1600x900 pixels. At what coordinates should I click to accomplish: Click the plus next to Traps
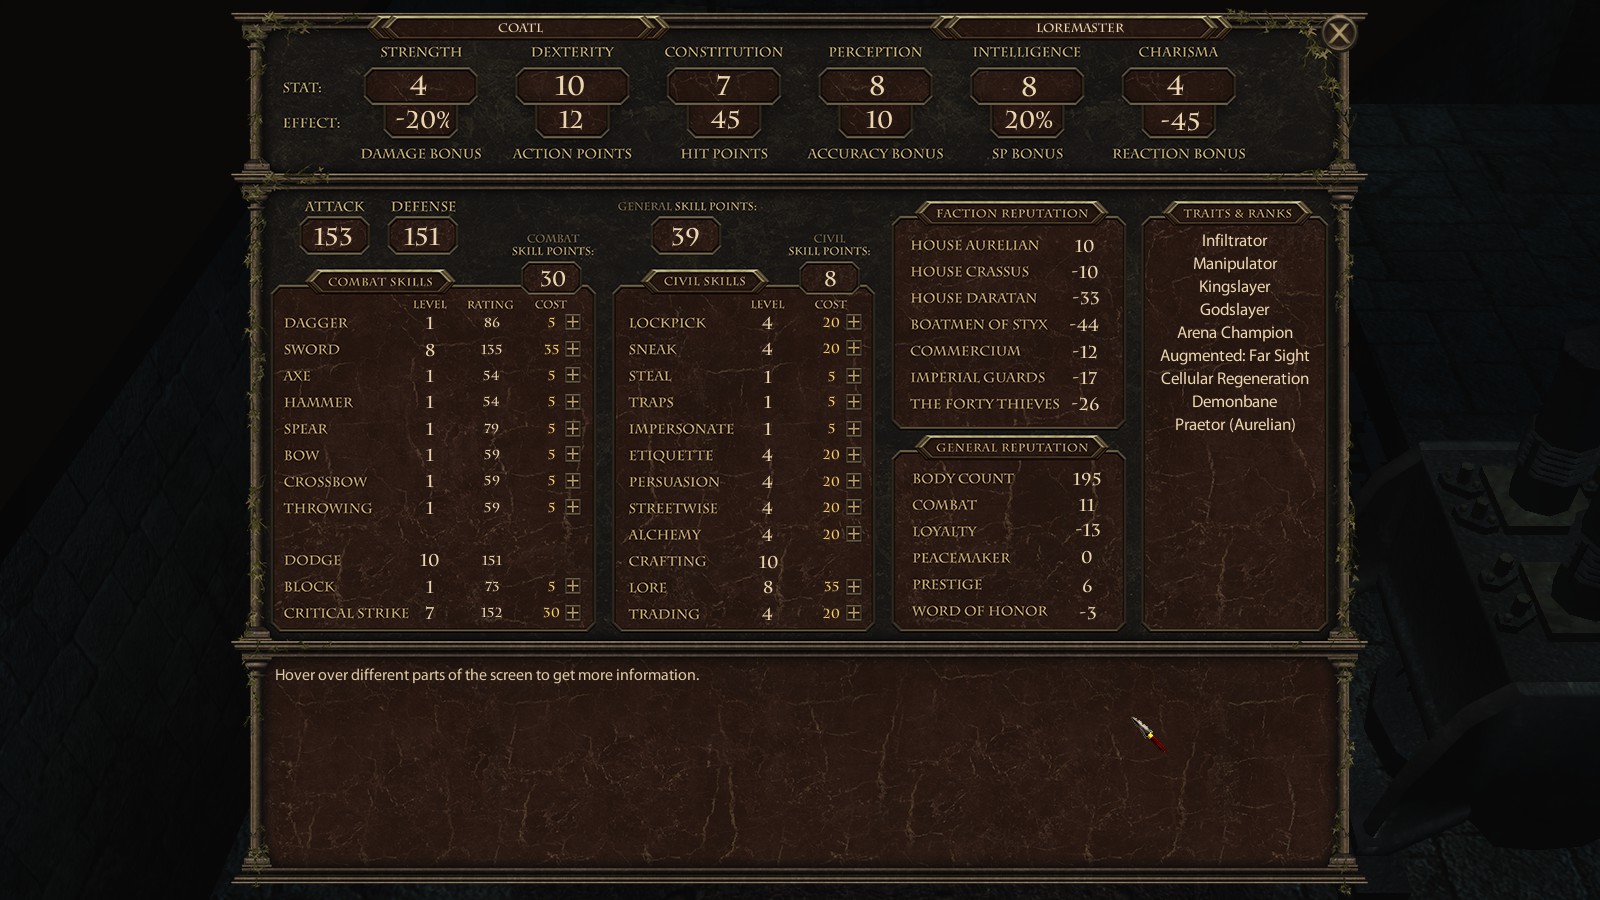(854, 401)
